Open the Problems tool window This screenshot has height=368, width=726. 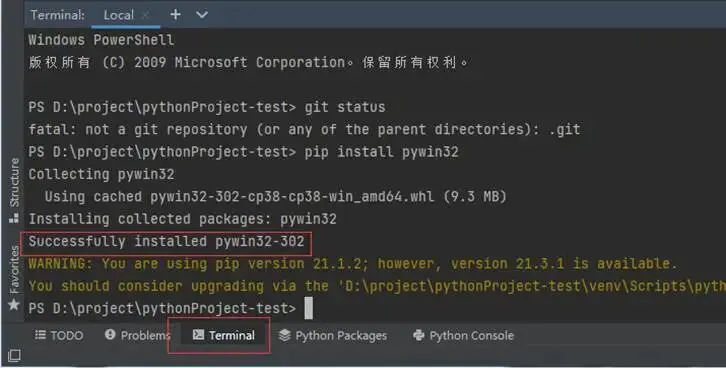[138, 336]
